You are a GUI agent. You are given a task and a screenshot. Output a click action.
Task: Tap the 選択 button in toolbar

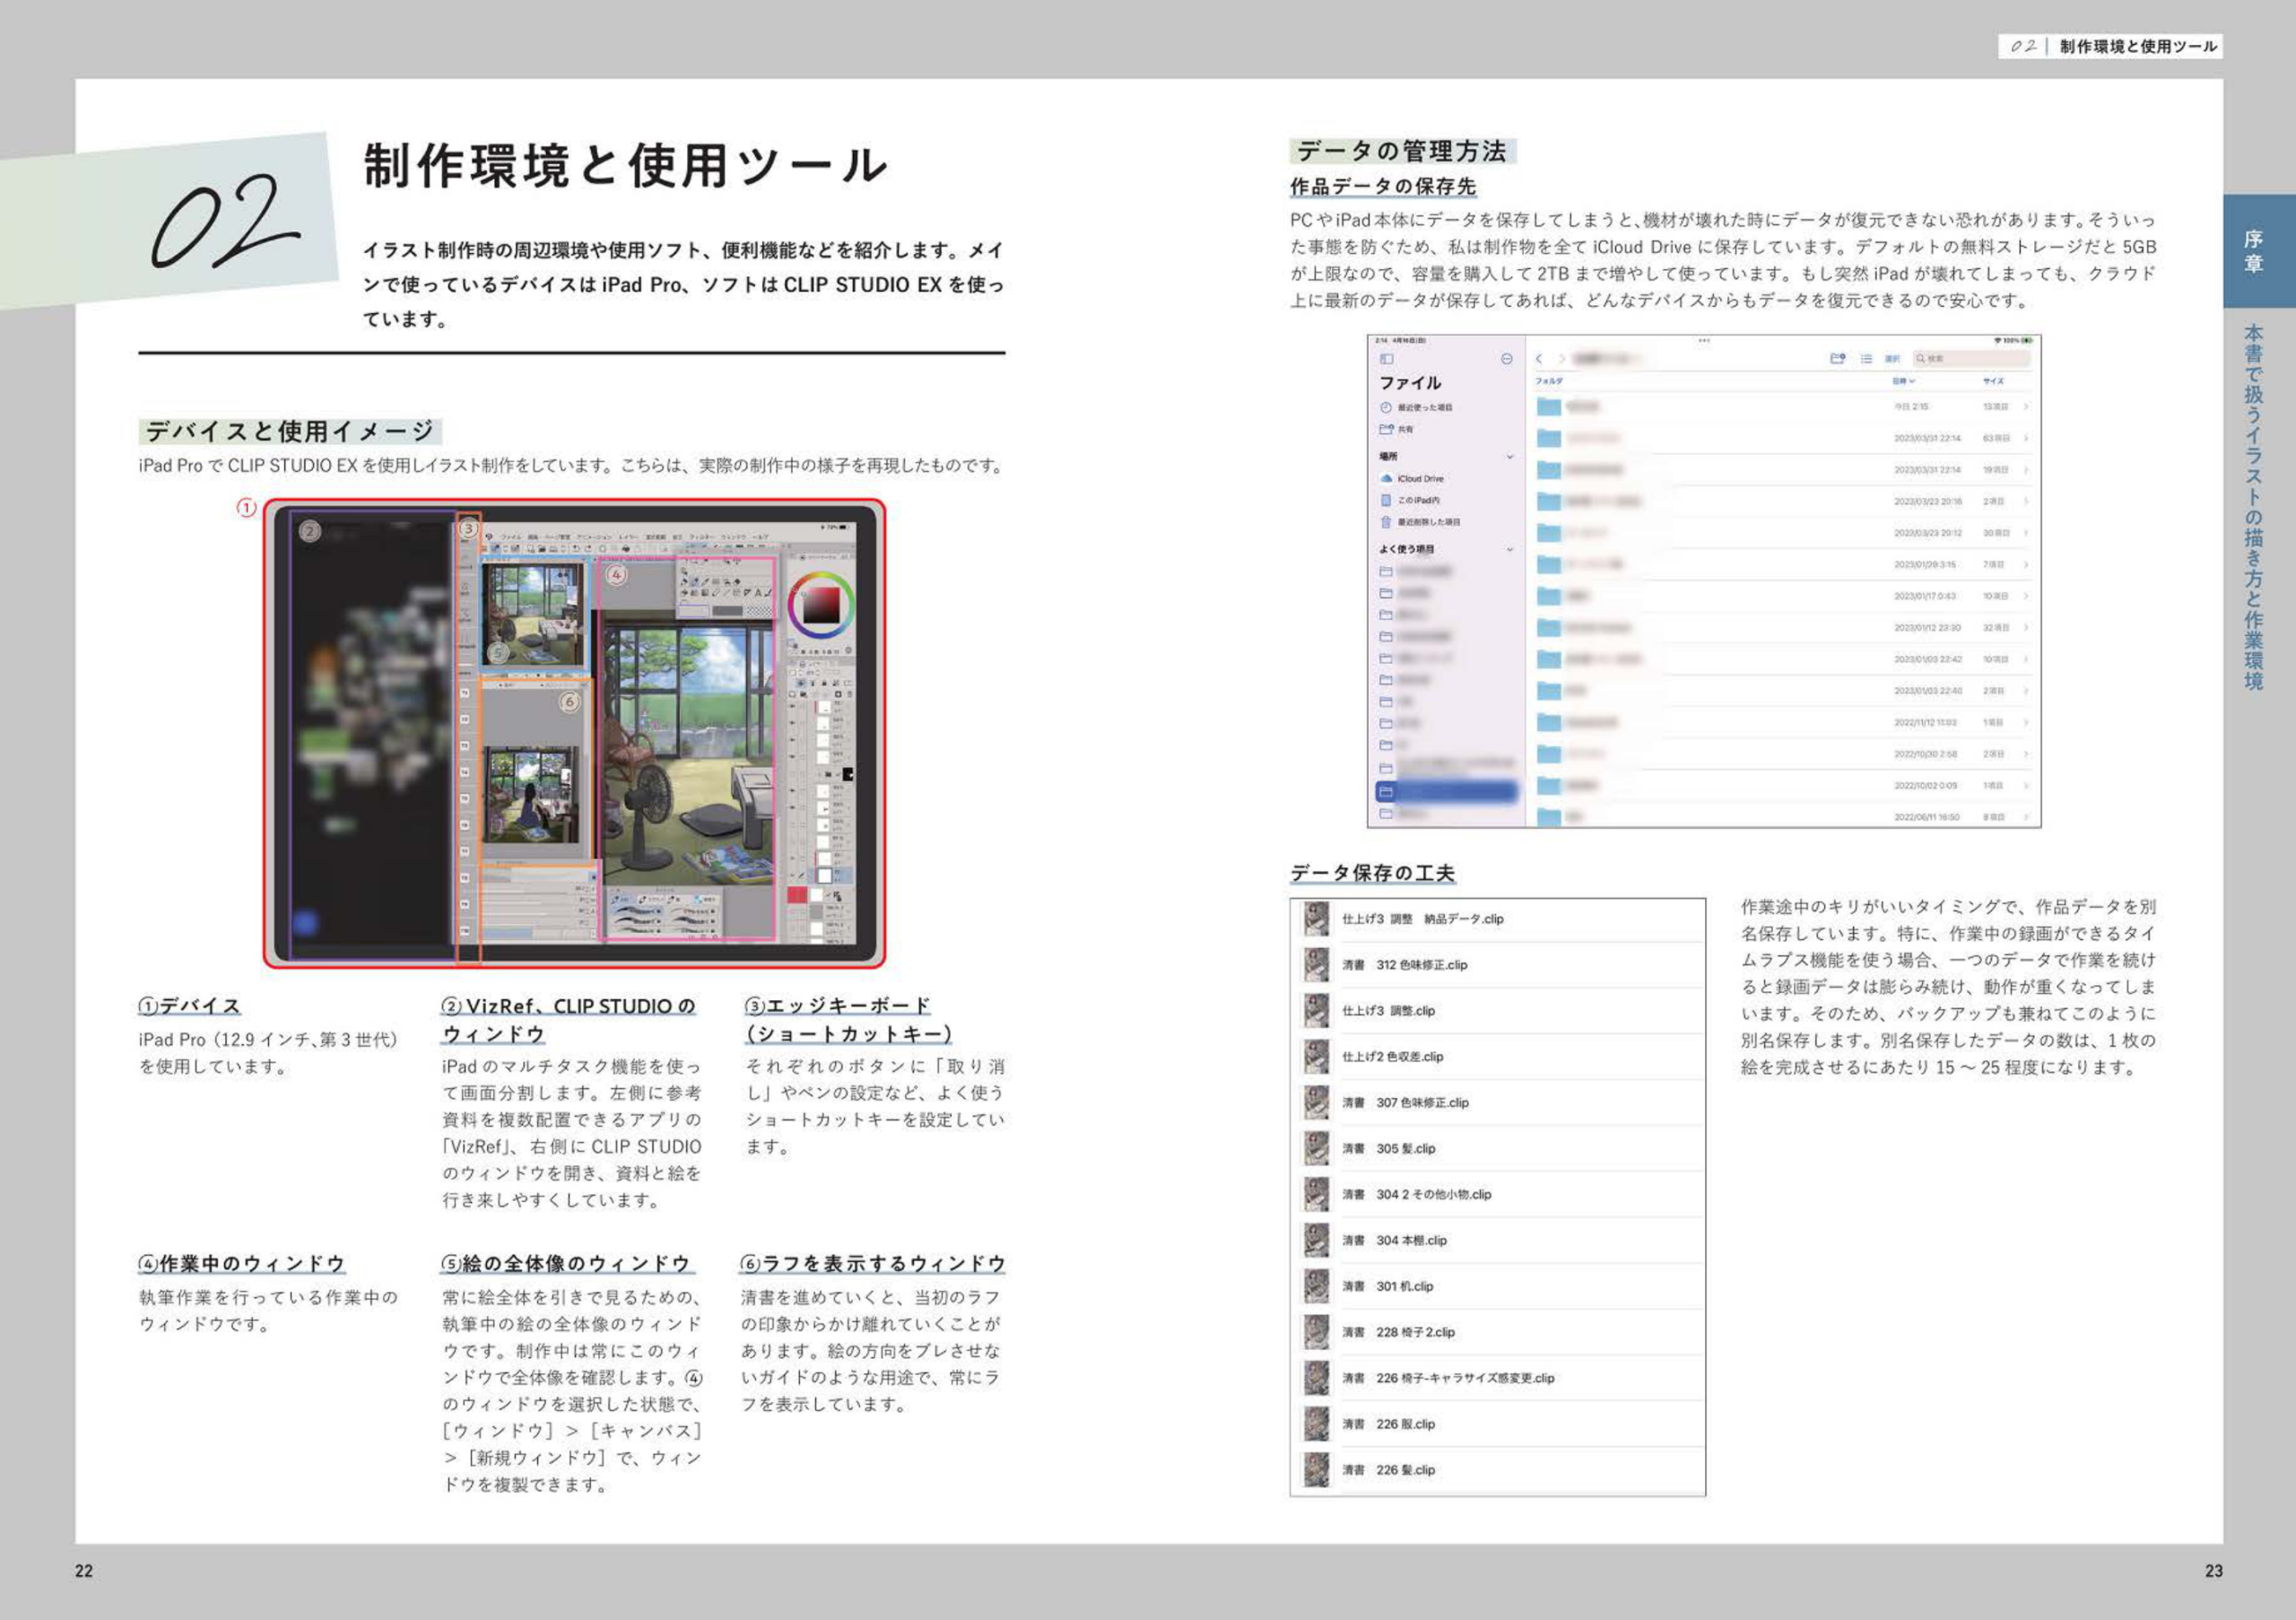[x=1892, y=358]
